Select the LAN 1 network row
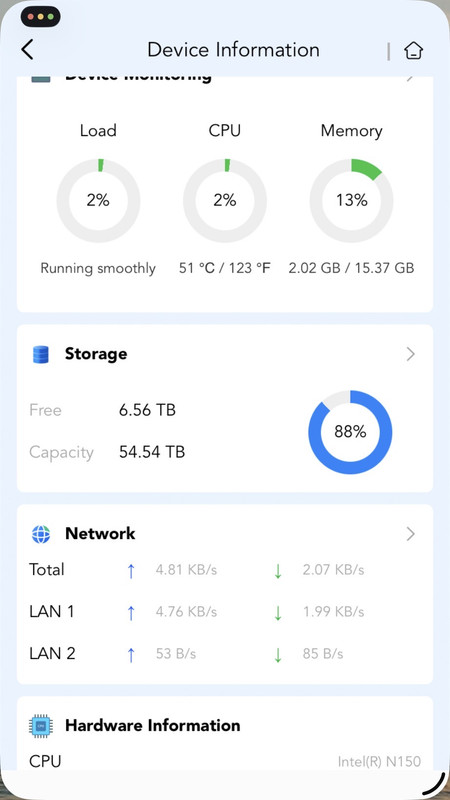The image size is (450, 800). [x=225, y=612]
